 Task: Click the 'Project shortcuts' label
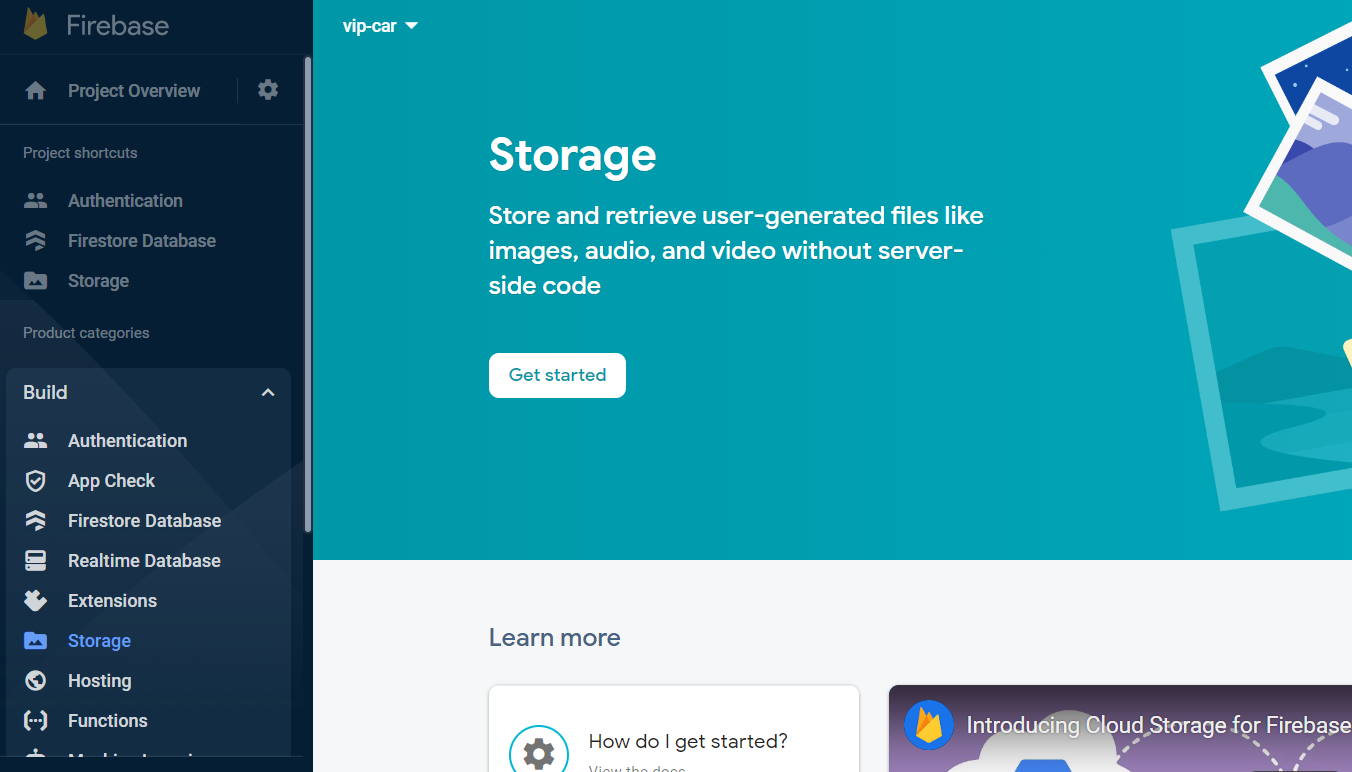80,153
